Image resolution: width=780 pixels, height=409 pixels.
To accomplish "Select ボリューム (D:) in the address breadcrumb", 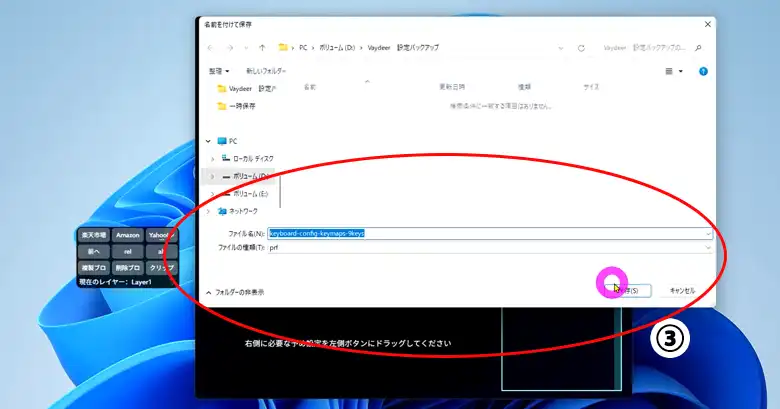I will 337,48.
